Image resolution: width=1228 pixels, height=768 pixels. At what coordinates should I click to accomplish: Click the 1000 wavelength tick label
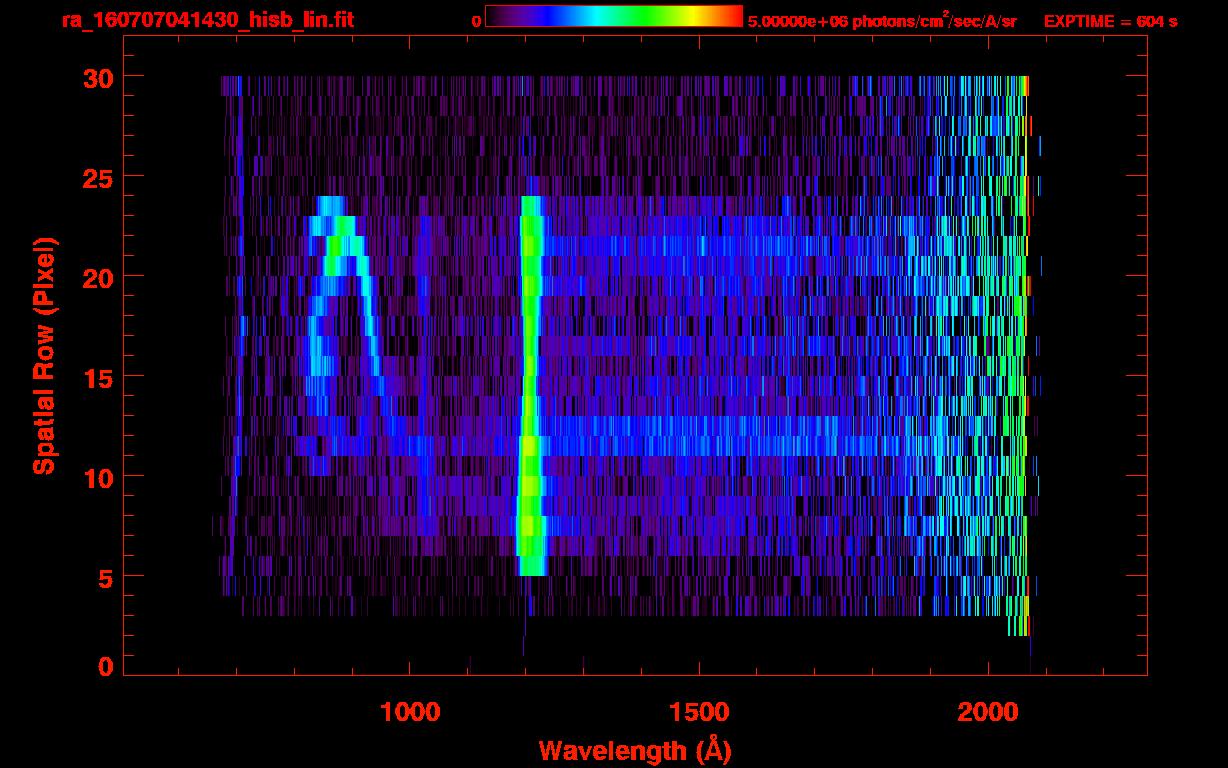[x=410, y=711]
